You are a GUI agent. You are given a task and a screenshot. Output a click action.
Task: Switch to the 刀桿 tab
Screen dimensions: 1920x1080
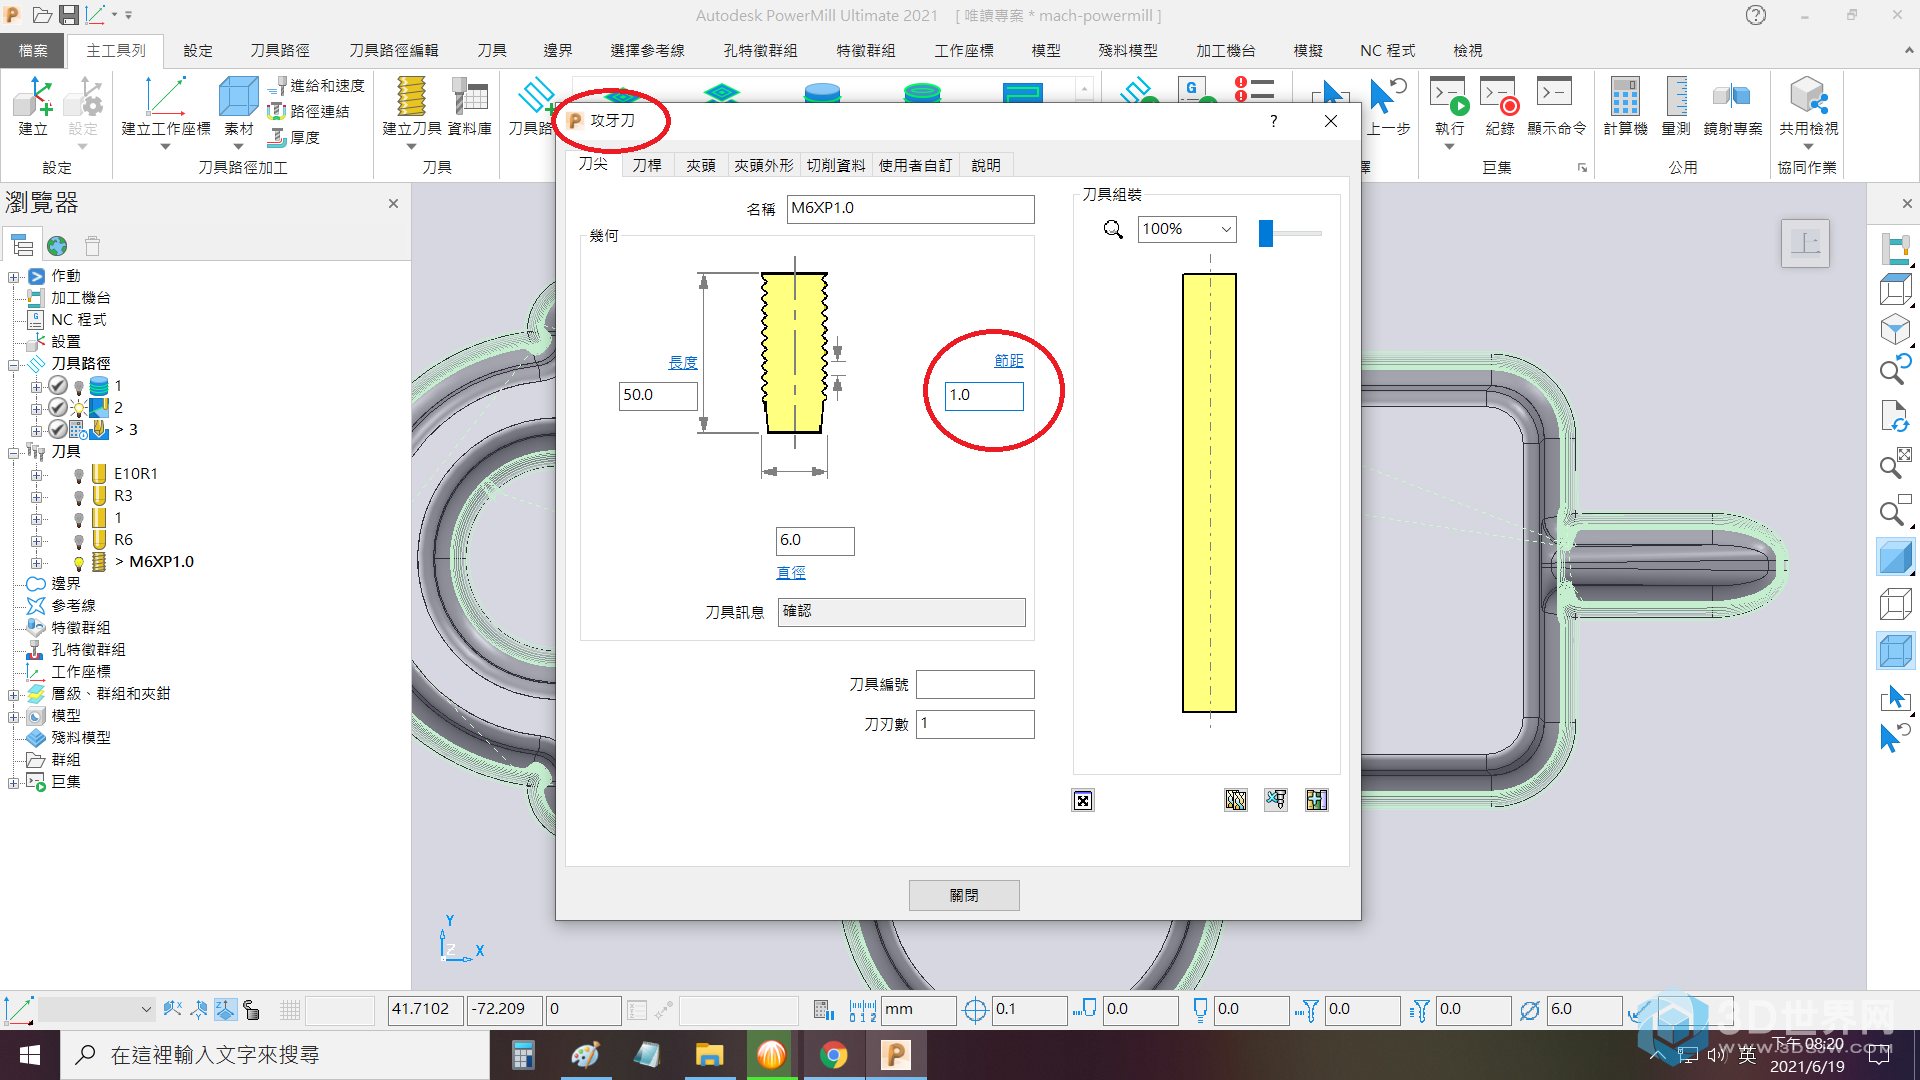tap(647, 165)
